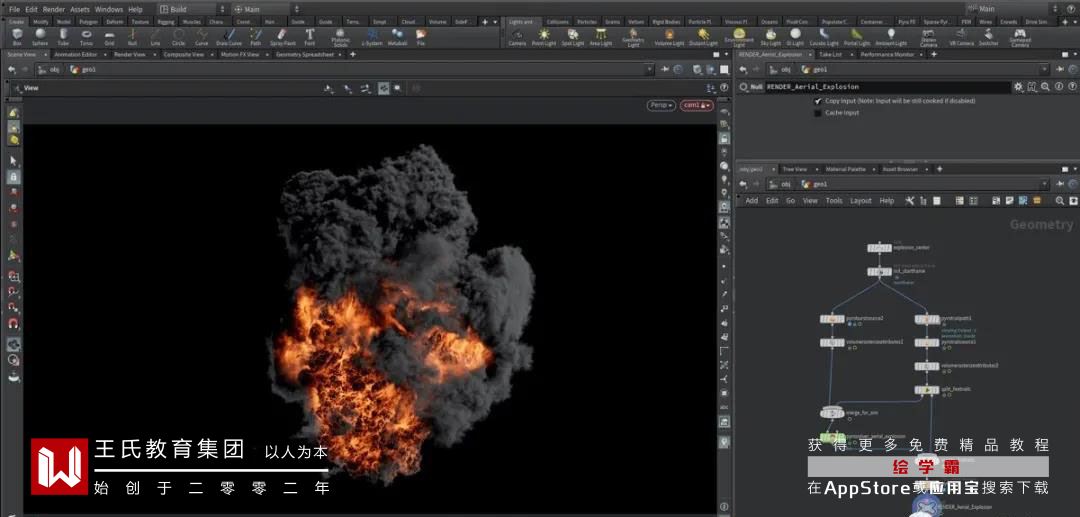Image resolution: width=1080 pixels, height=517 pixels.
Task: Open parameter gear menu for the Null node
Action: pyautogui.click(x=1018, y=87)
